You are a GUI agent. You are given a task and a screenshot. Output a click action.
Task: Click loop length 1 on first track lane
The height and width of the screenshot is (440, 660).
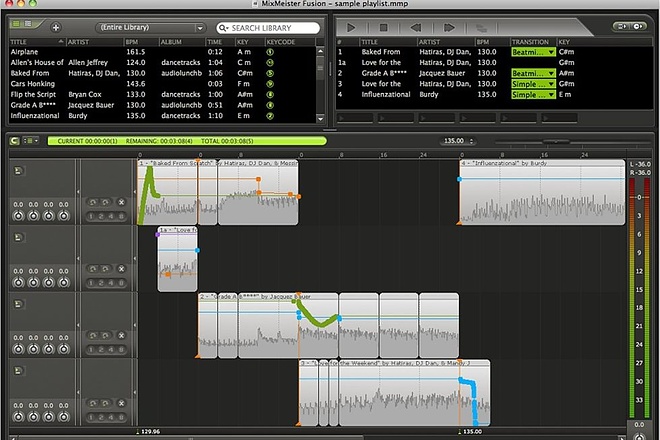pyautogui.click(x=91, y=216)
